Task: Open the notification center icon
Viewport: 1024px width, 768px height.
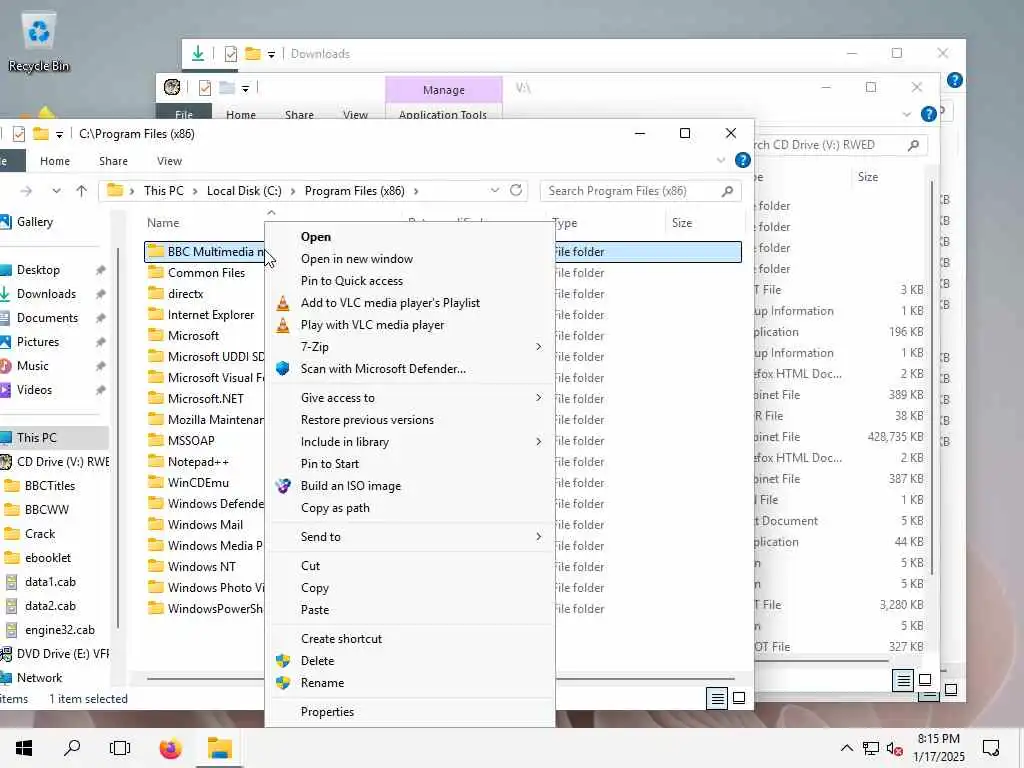Action: coord(991,748)
